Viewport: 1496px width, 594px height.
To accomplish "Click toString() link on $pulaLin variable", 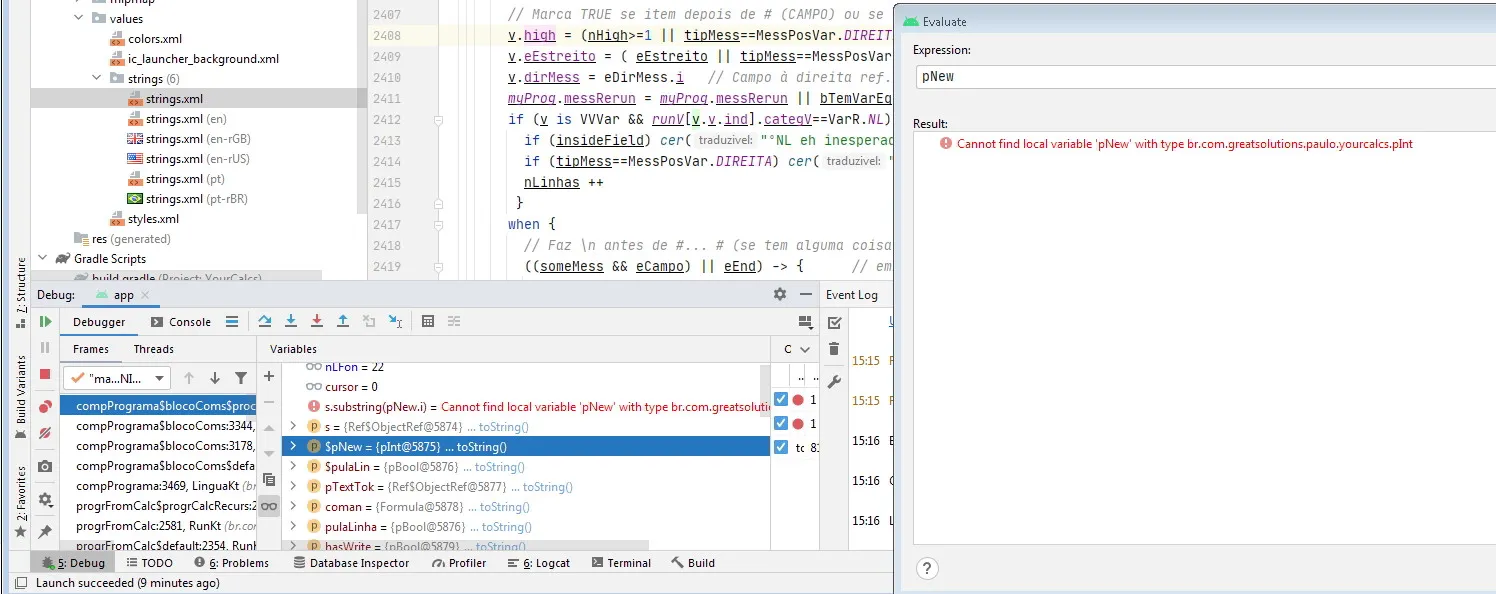I will point(501,467).
